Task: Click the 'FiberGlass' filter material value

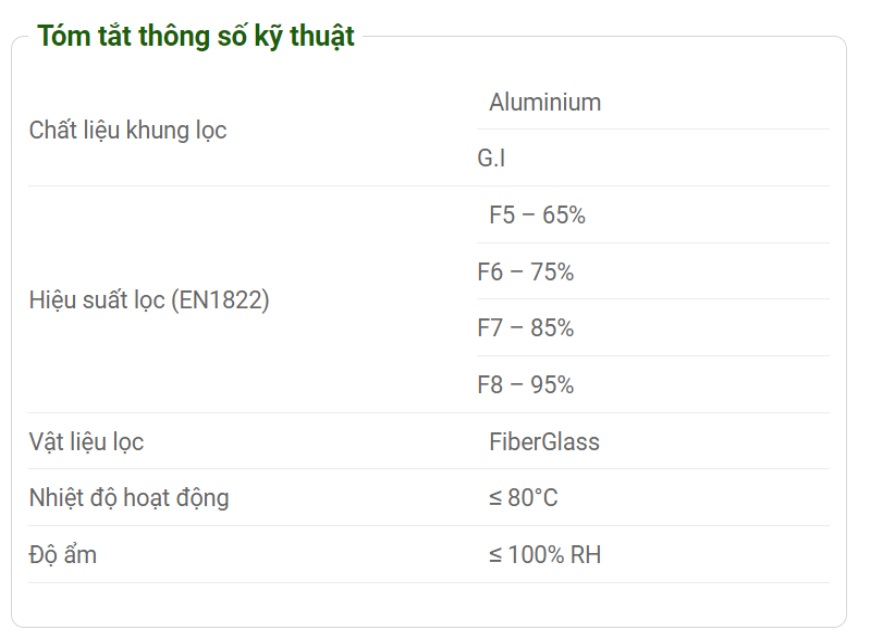Action: coord(544,442)
